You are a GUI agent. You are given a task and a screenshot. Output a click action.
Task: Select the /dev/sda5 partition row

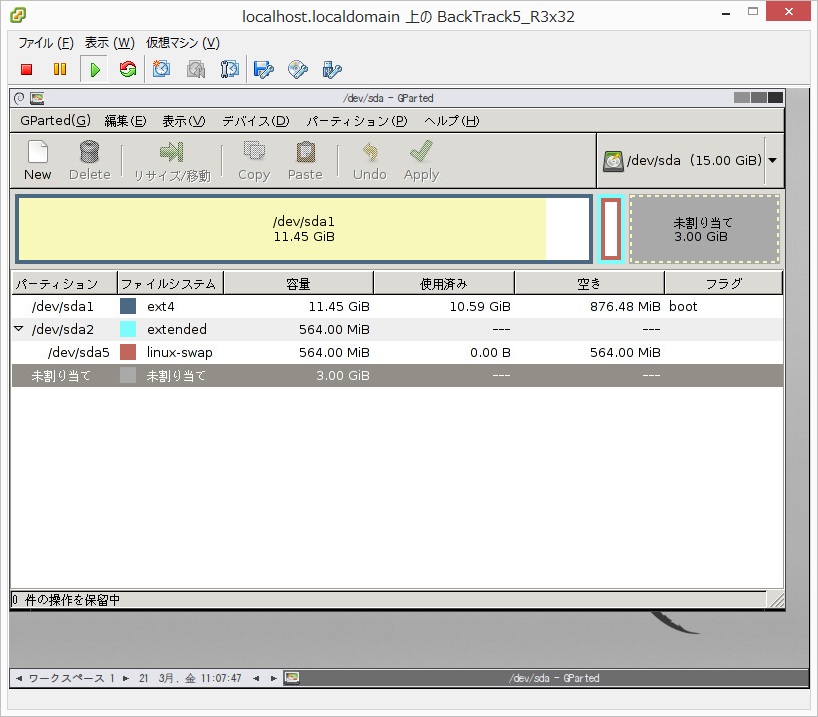coord(397,352)
